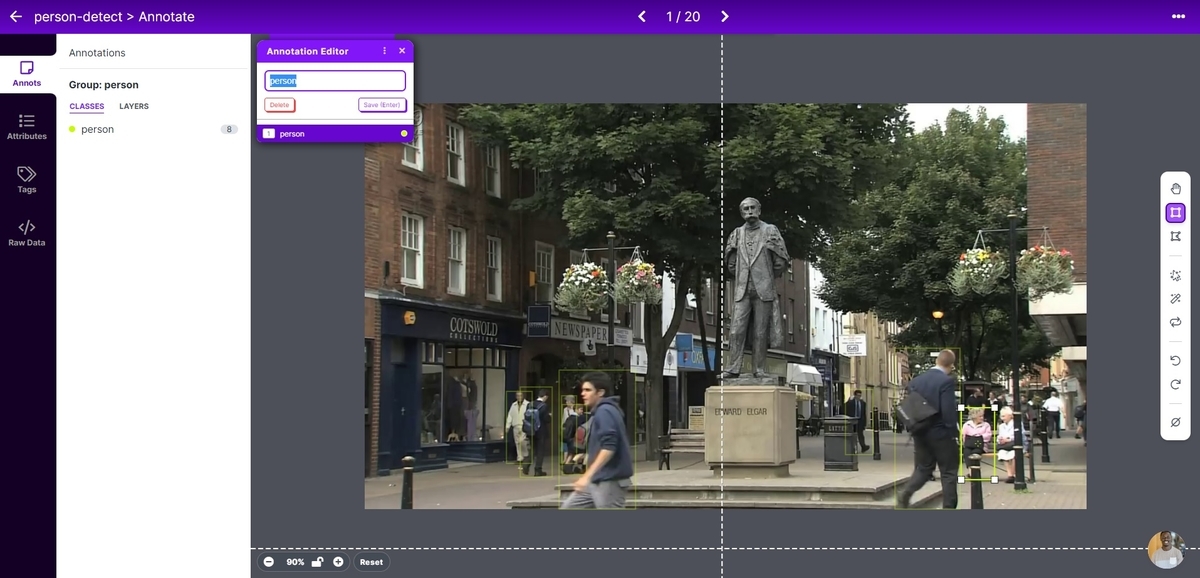Image resolution: width=1200 pixels, height=578 pixels.
Task: Select the hand pan tool
Action: 1175,189
